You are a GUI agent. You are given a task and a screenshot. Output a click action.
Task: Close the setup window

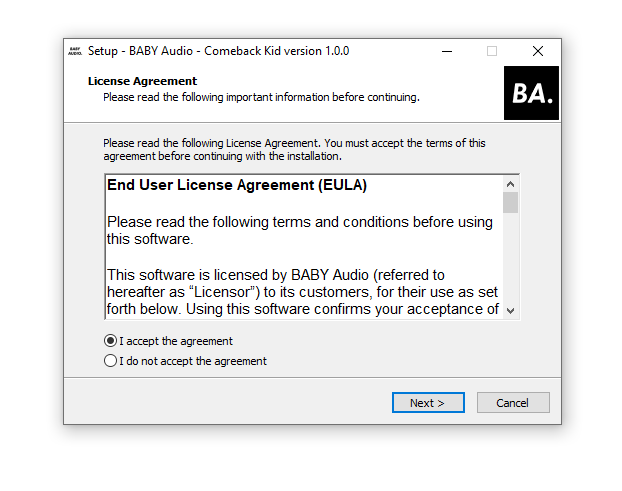[x=538, y=51]
